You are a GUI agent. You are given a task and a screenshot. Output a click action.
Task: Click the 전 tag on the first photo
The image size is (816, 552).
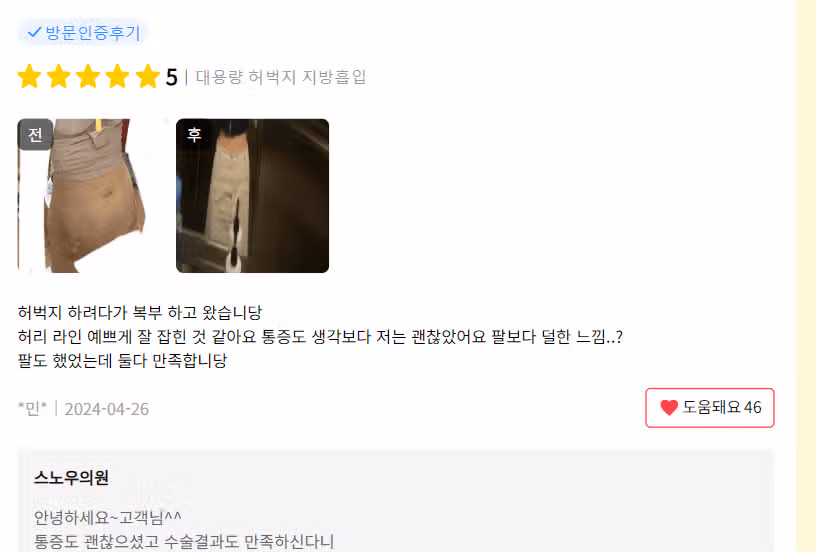click(x=35, y=135)
